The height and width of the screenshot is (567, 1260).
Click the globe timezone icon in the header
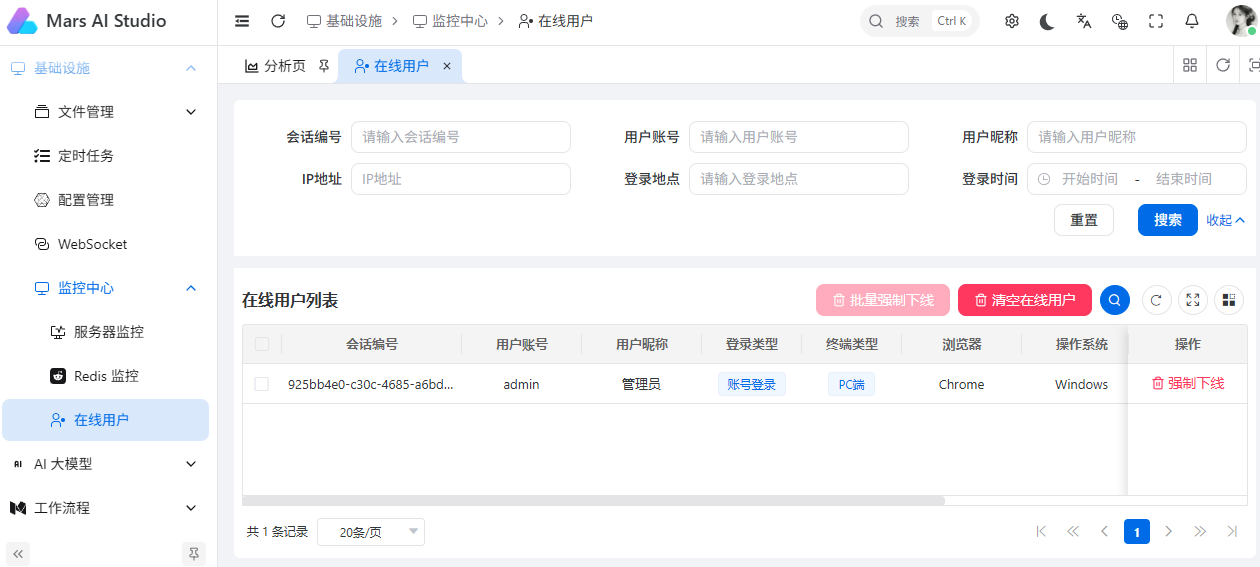coord(1119,21)
